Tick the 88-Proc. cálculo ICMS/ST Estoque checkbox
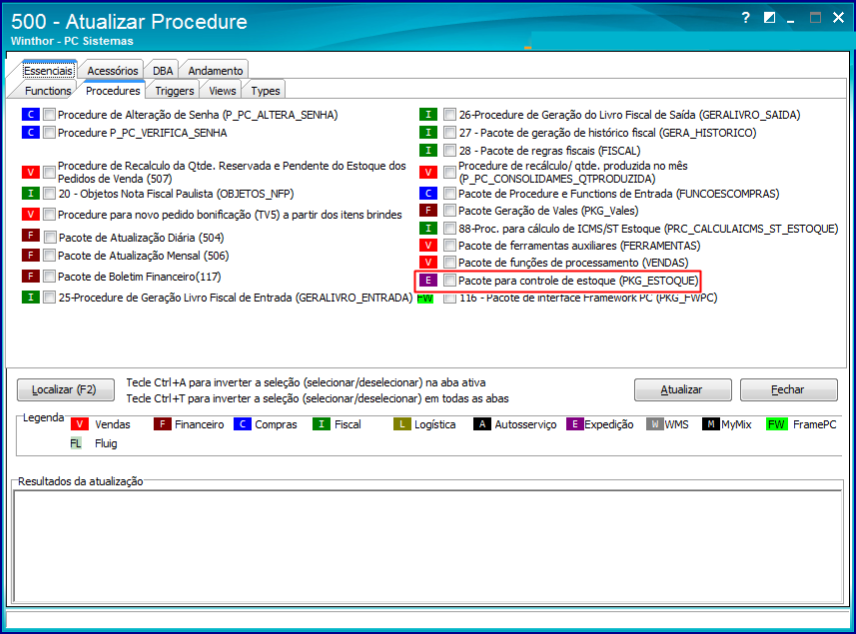856x634 pixels. [449, 228]
